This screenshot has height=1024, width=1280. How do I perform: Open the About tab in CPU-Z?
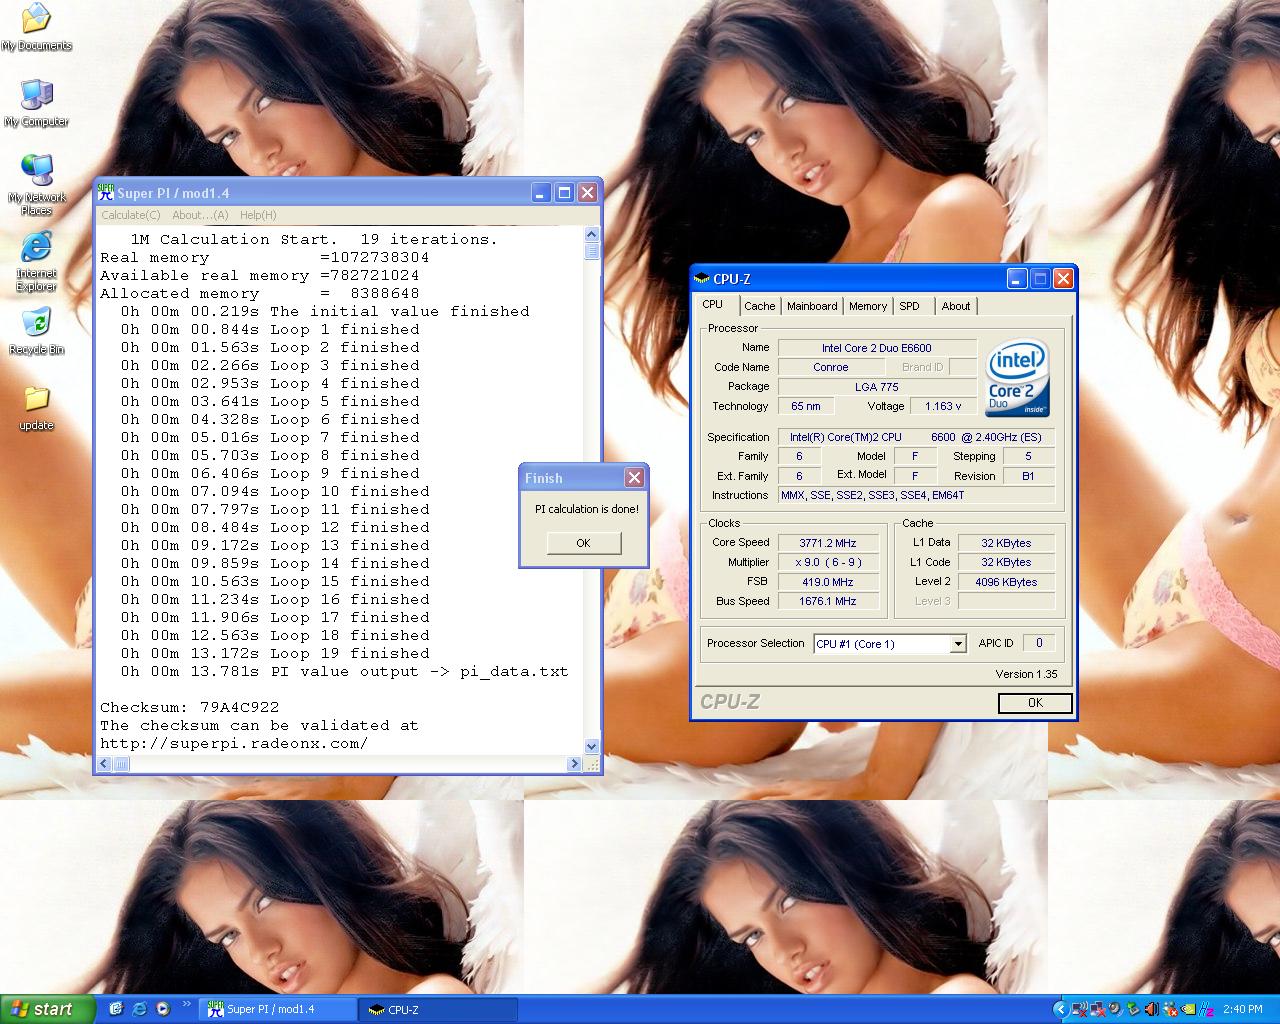point(956,306)
